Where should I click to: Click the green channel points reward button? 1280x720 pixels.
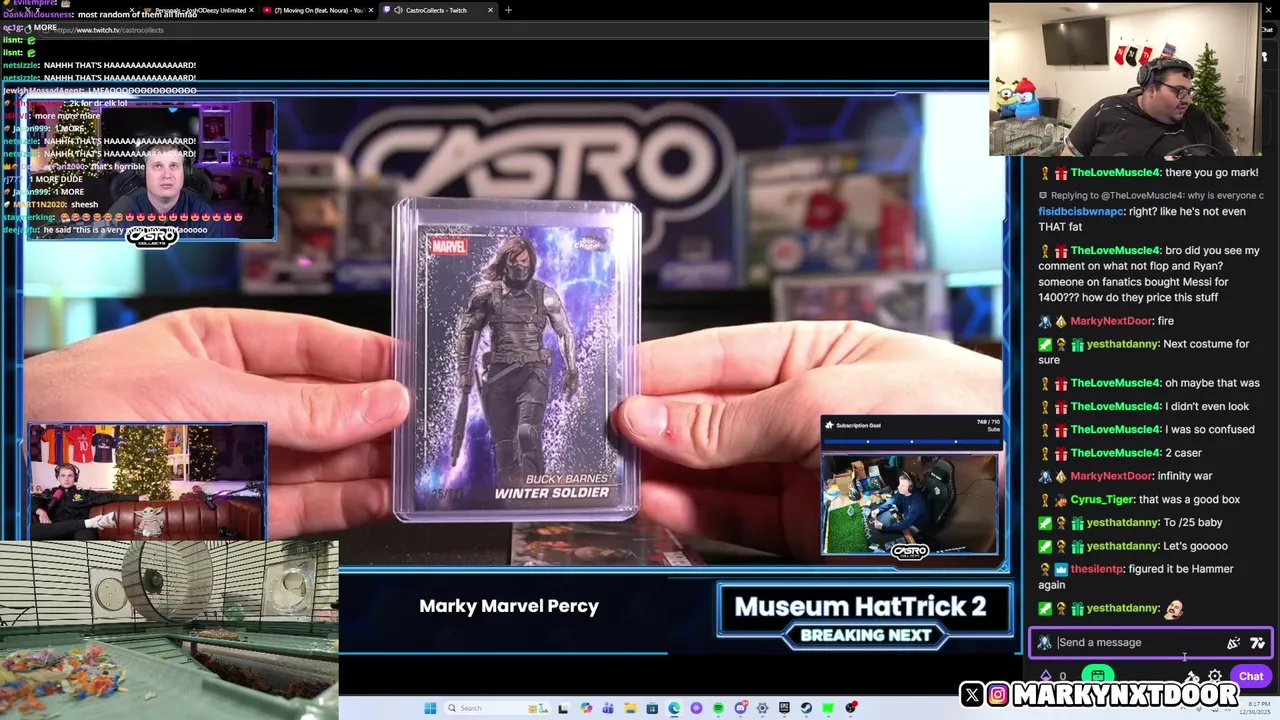(x=1098, y=675)
